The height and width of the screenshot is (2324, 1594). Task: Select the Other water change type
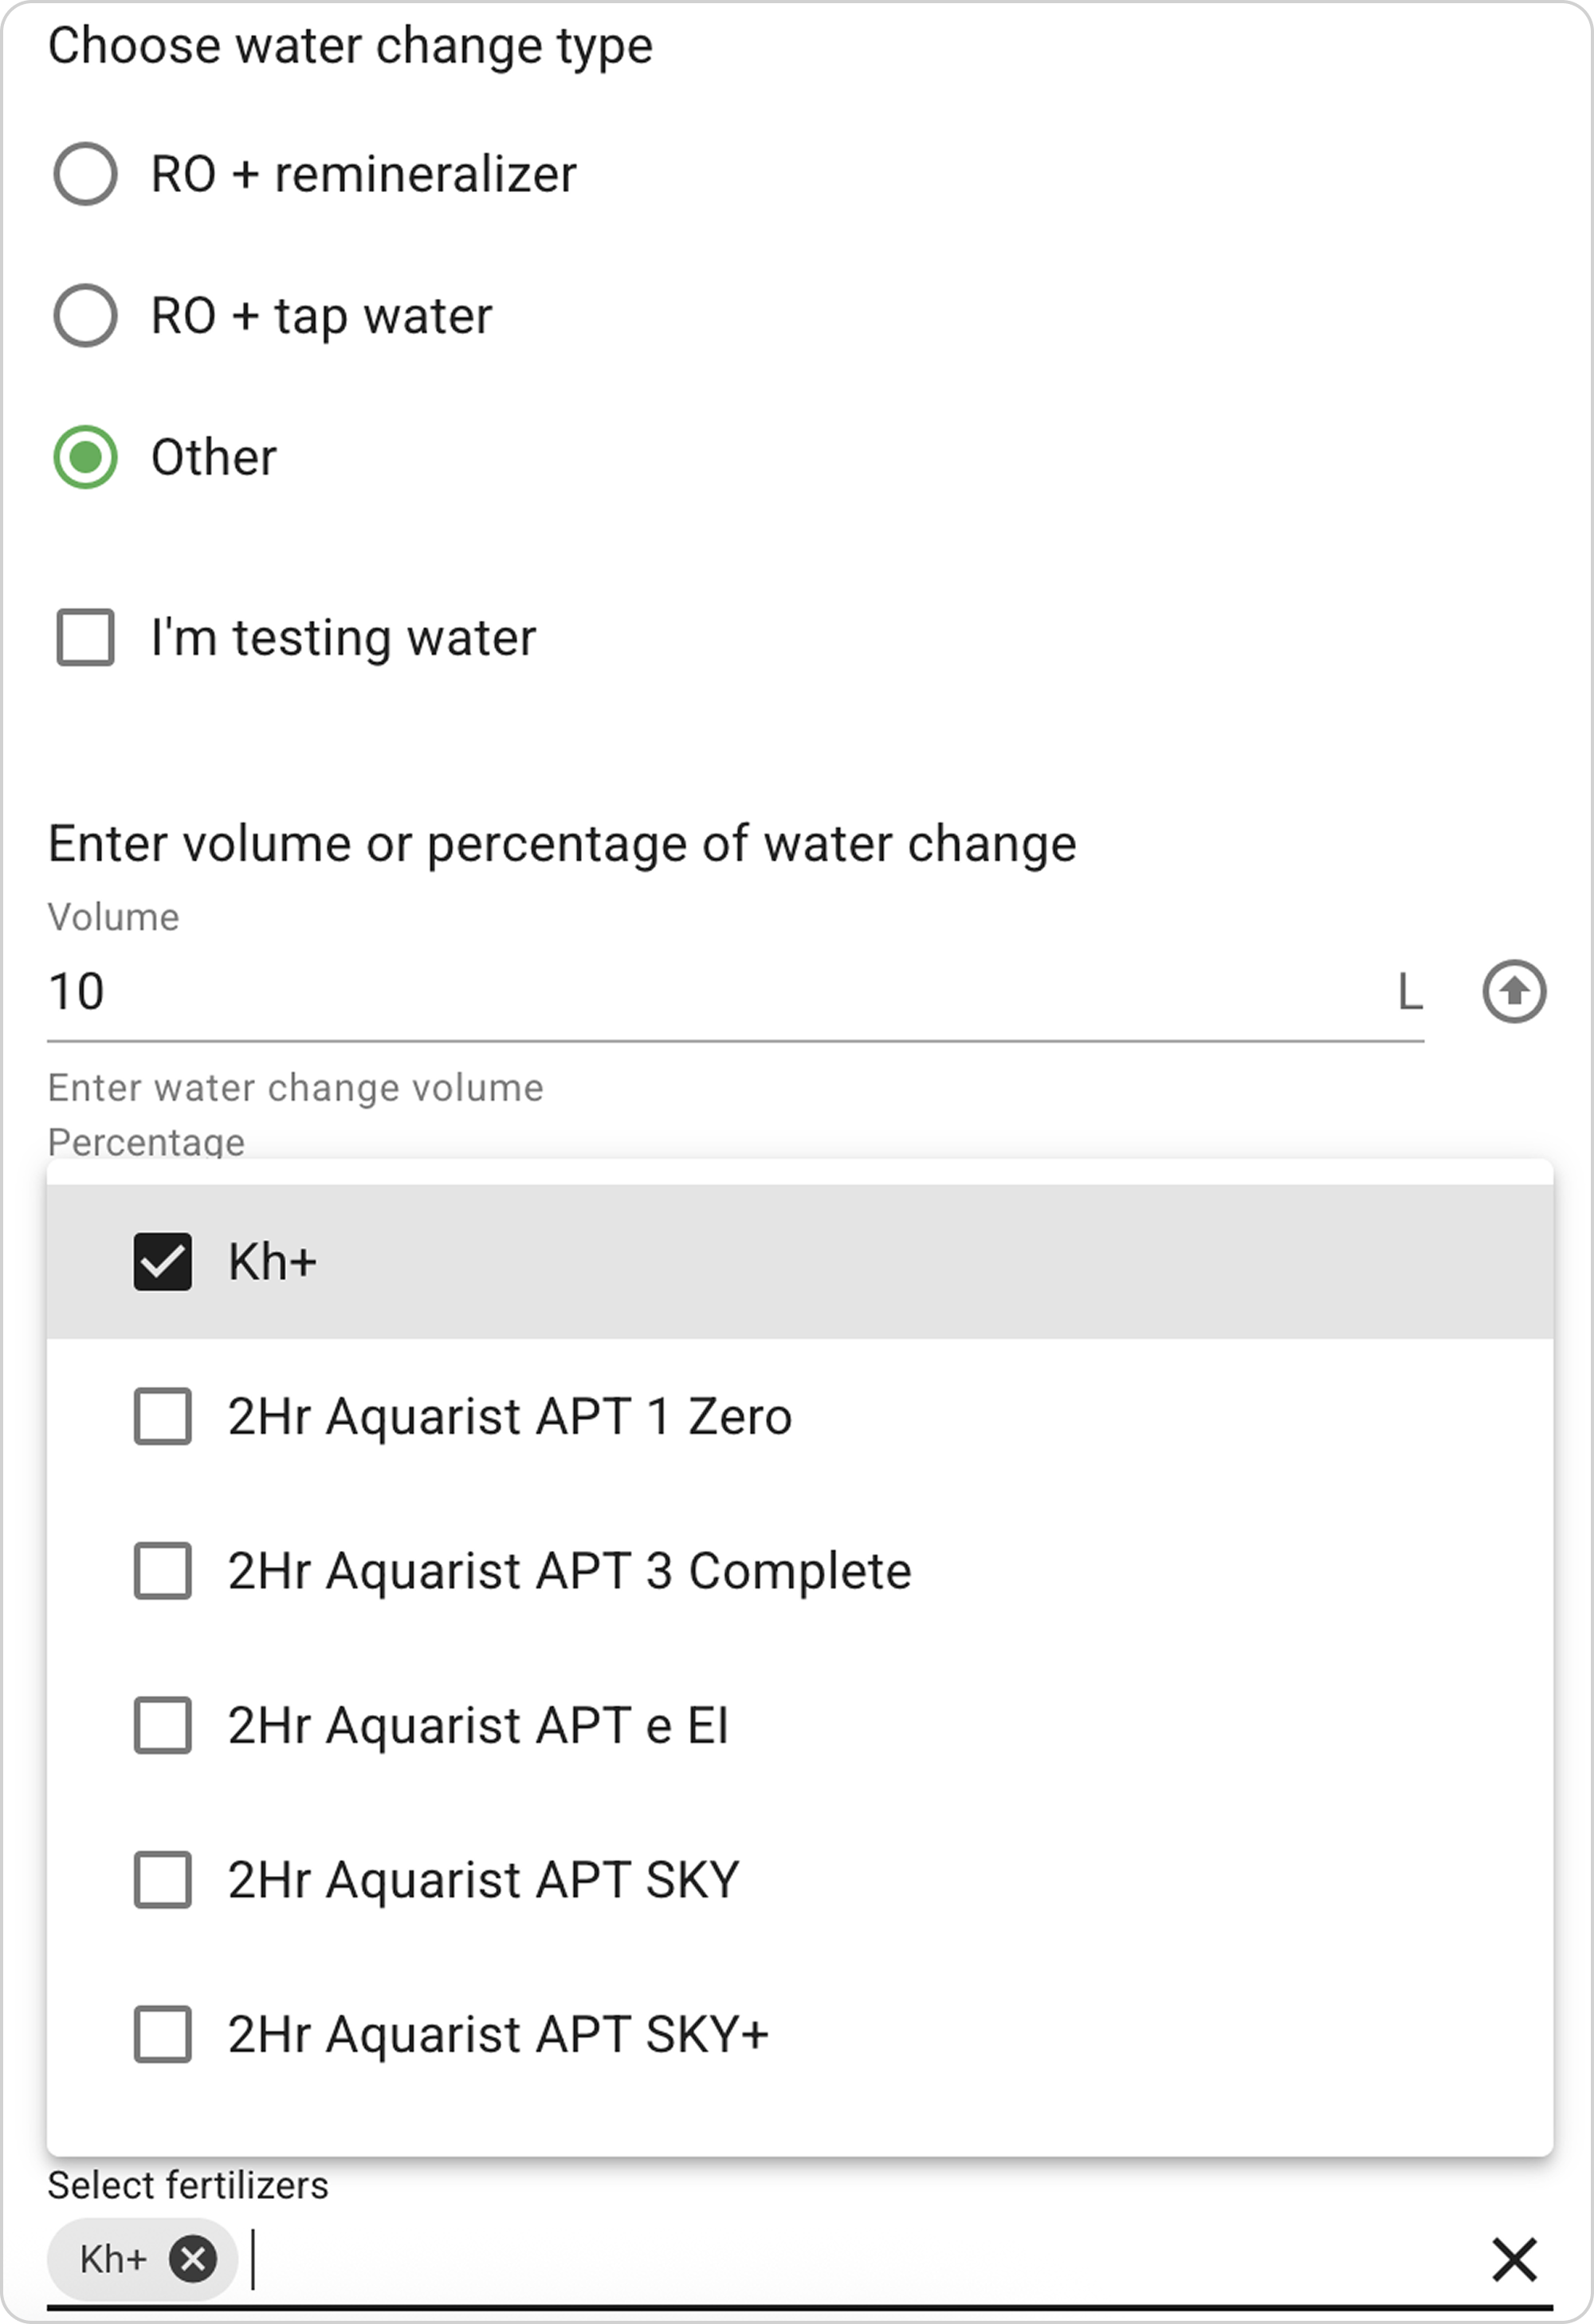86,458
